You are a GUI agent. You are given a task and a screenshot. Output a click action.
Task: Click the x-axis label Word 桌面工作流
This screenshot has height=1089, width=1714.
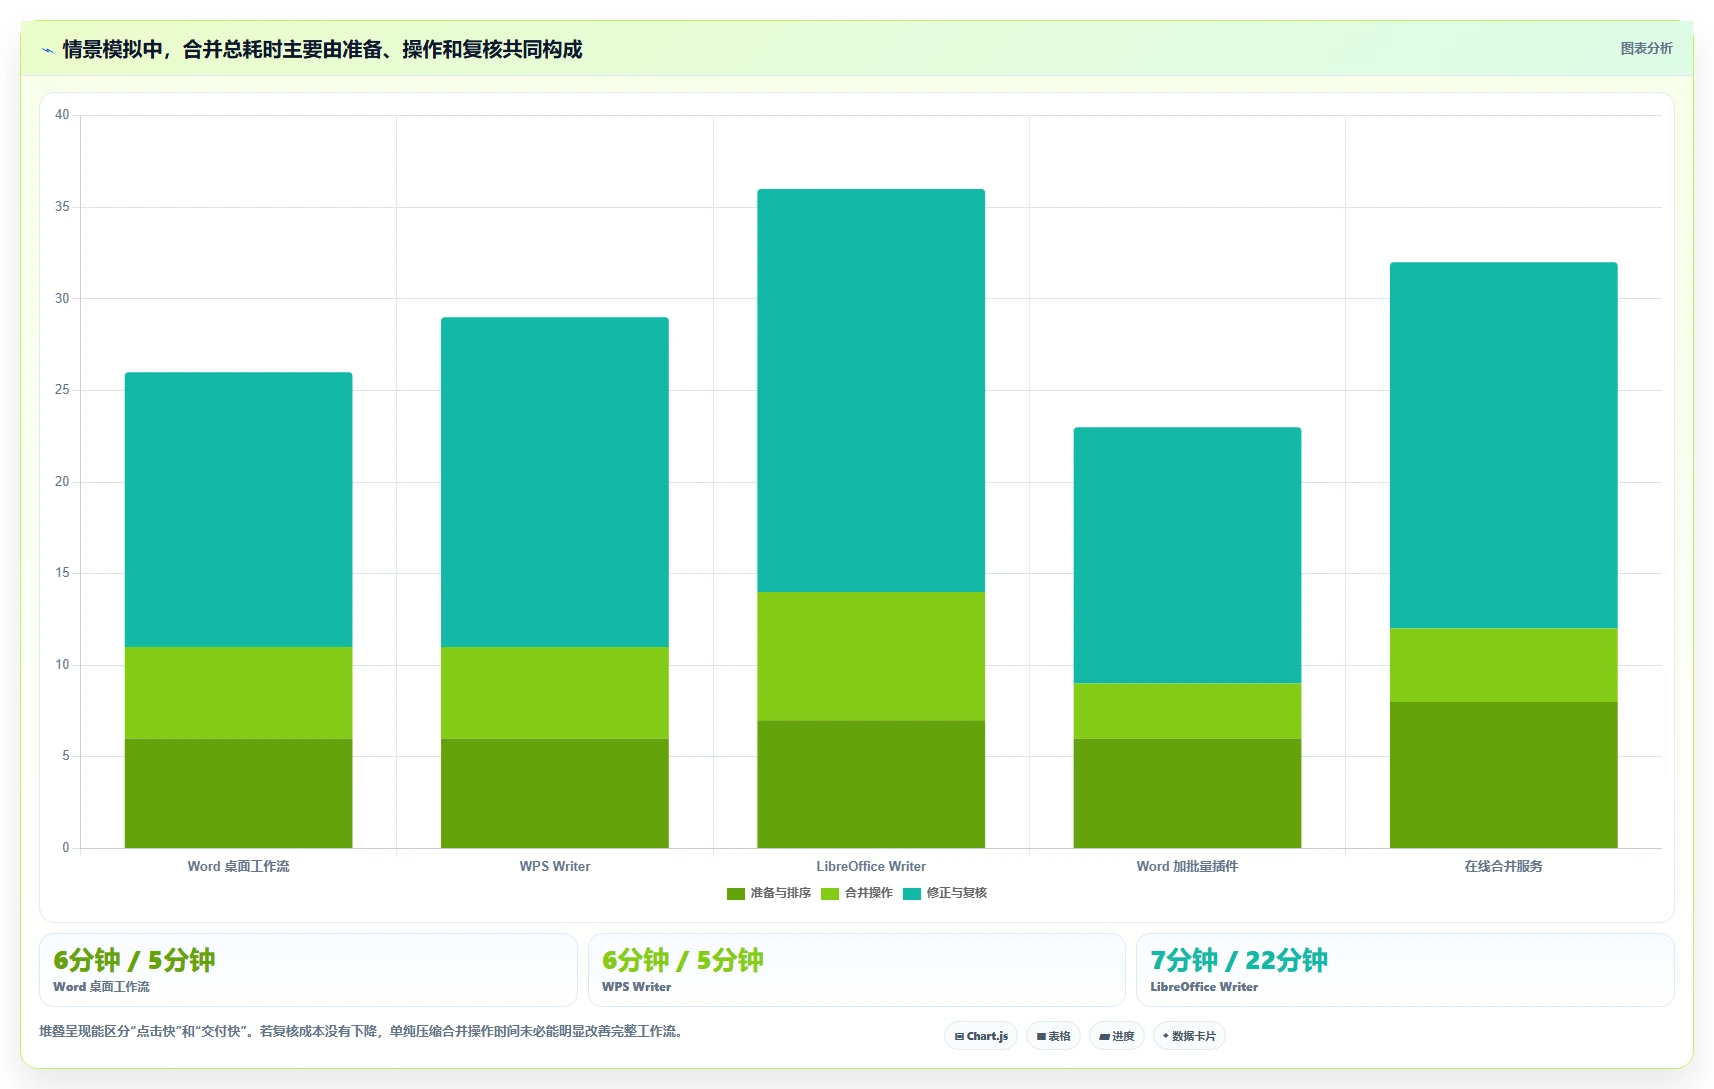(238, 866)
